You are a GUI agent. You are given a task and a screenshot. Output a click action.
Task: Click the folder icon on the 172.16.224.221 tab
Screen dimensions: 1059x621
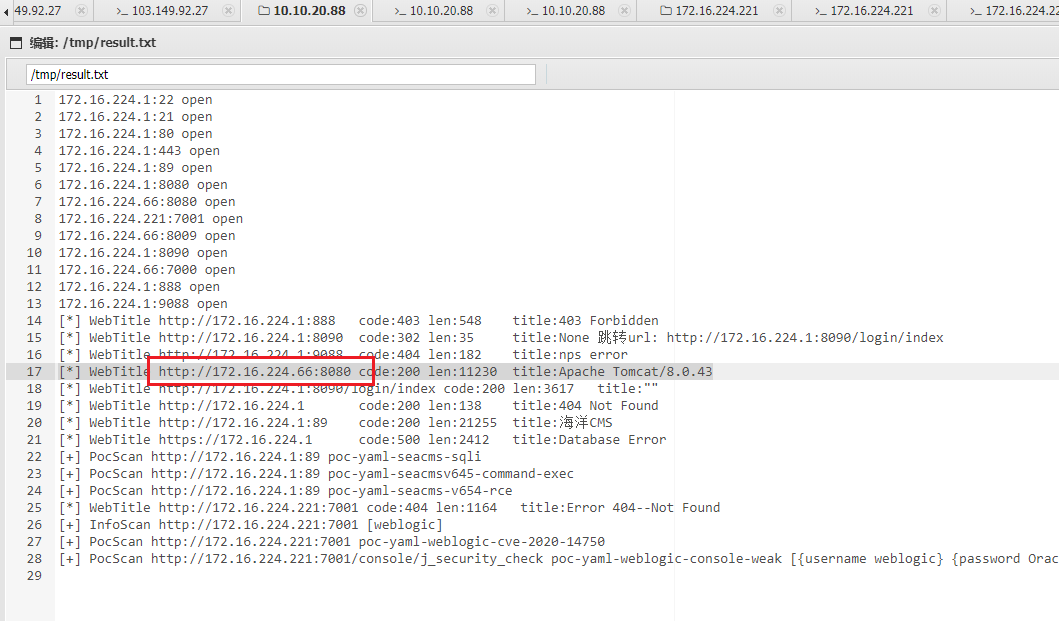pyautogui.click(x=666, y=11)
